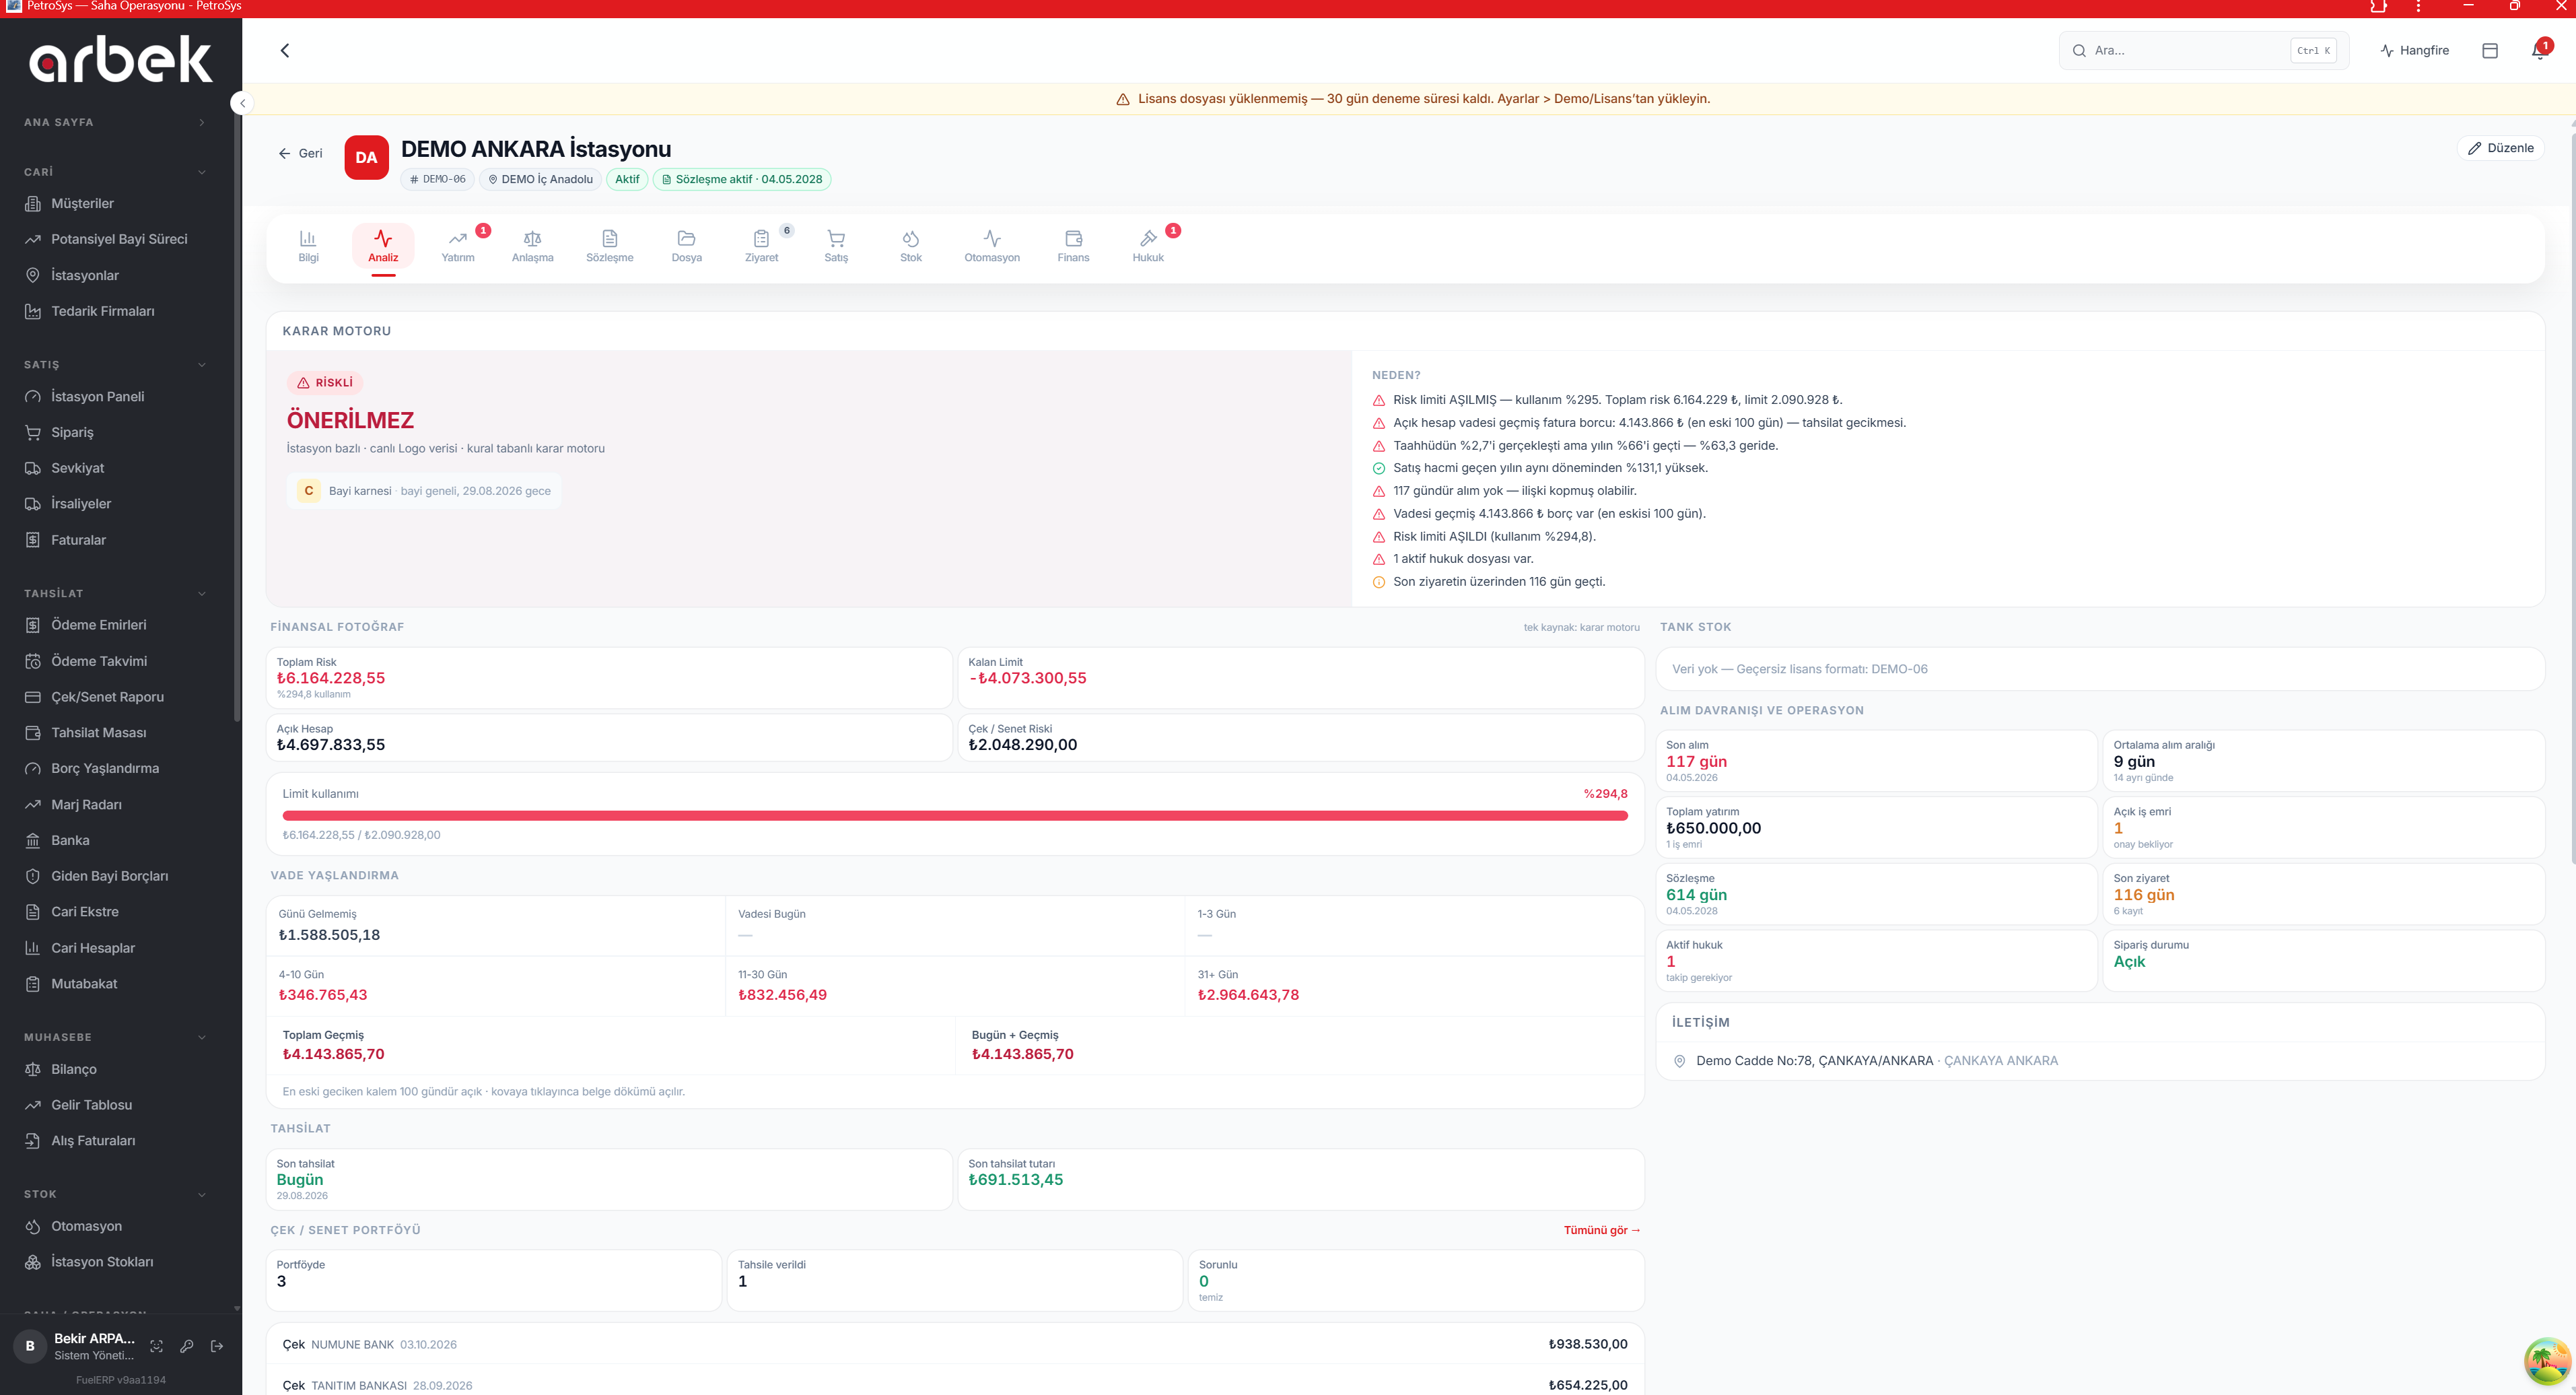This screenshot has width=2576, height=1395.
Task: Collapse the CARİ sidebar section
Action: click(116, 172)
